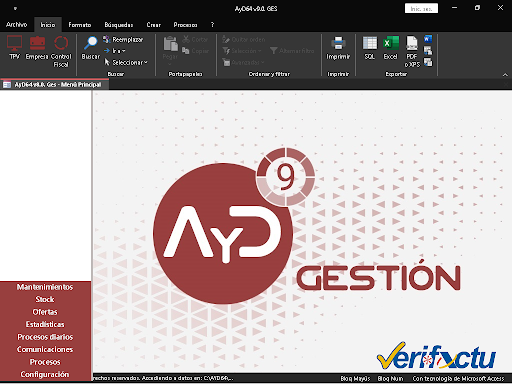The image size is (512, 384).
Task: Export to PDF or XPS
Action: 412,51
